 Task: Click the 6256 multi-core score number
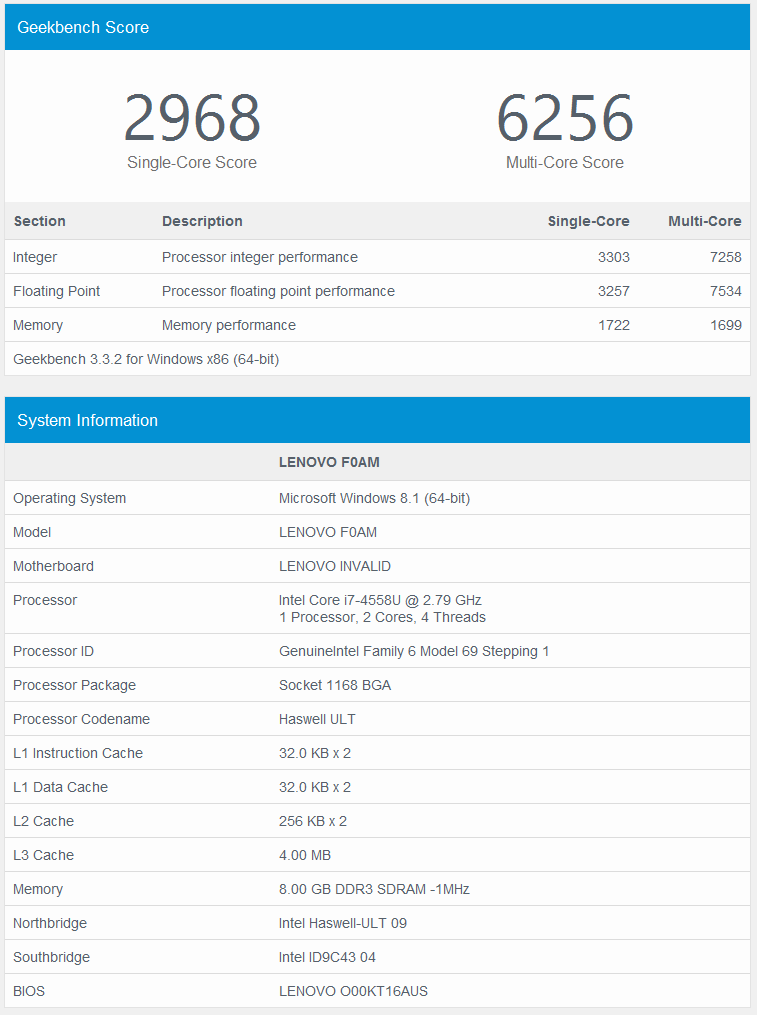(565, 119)
